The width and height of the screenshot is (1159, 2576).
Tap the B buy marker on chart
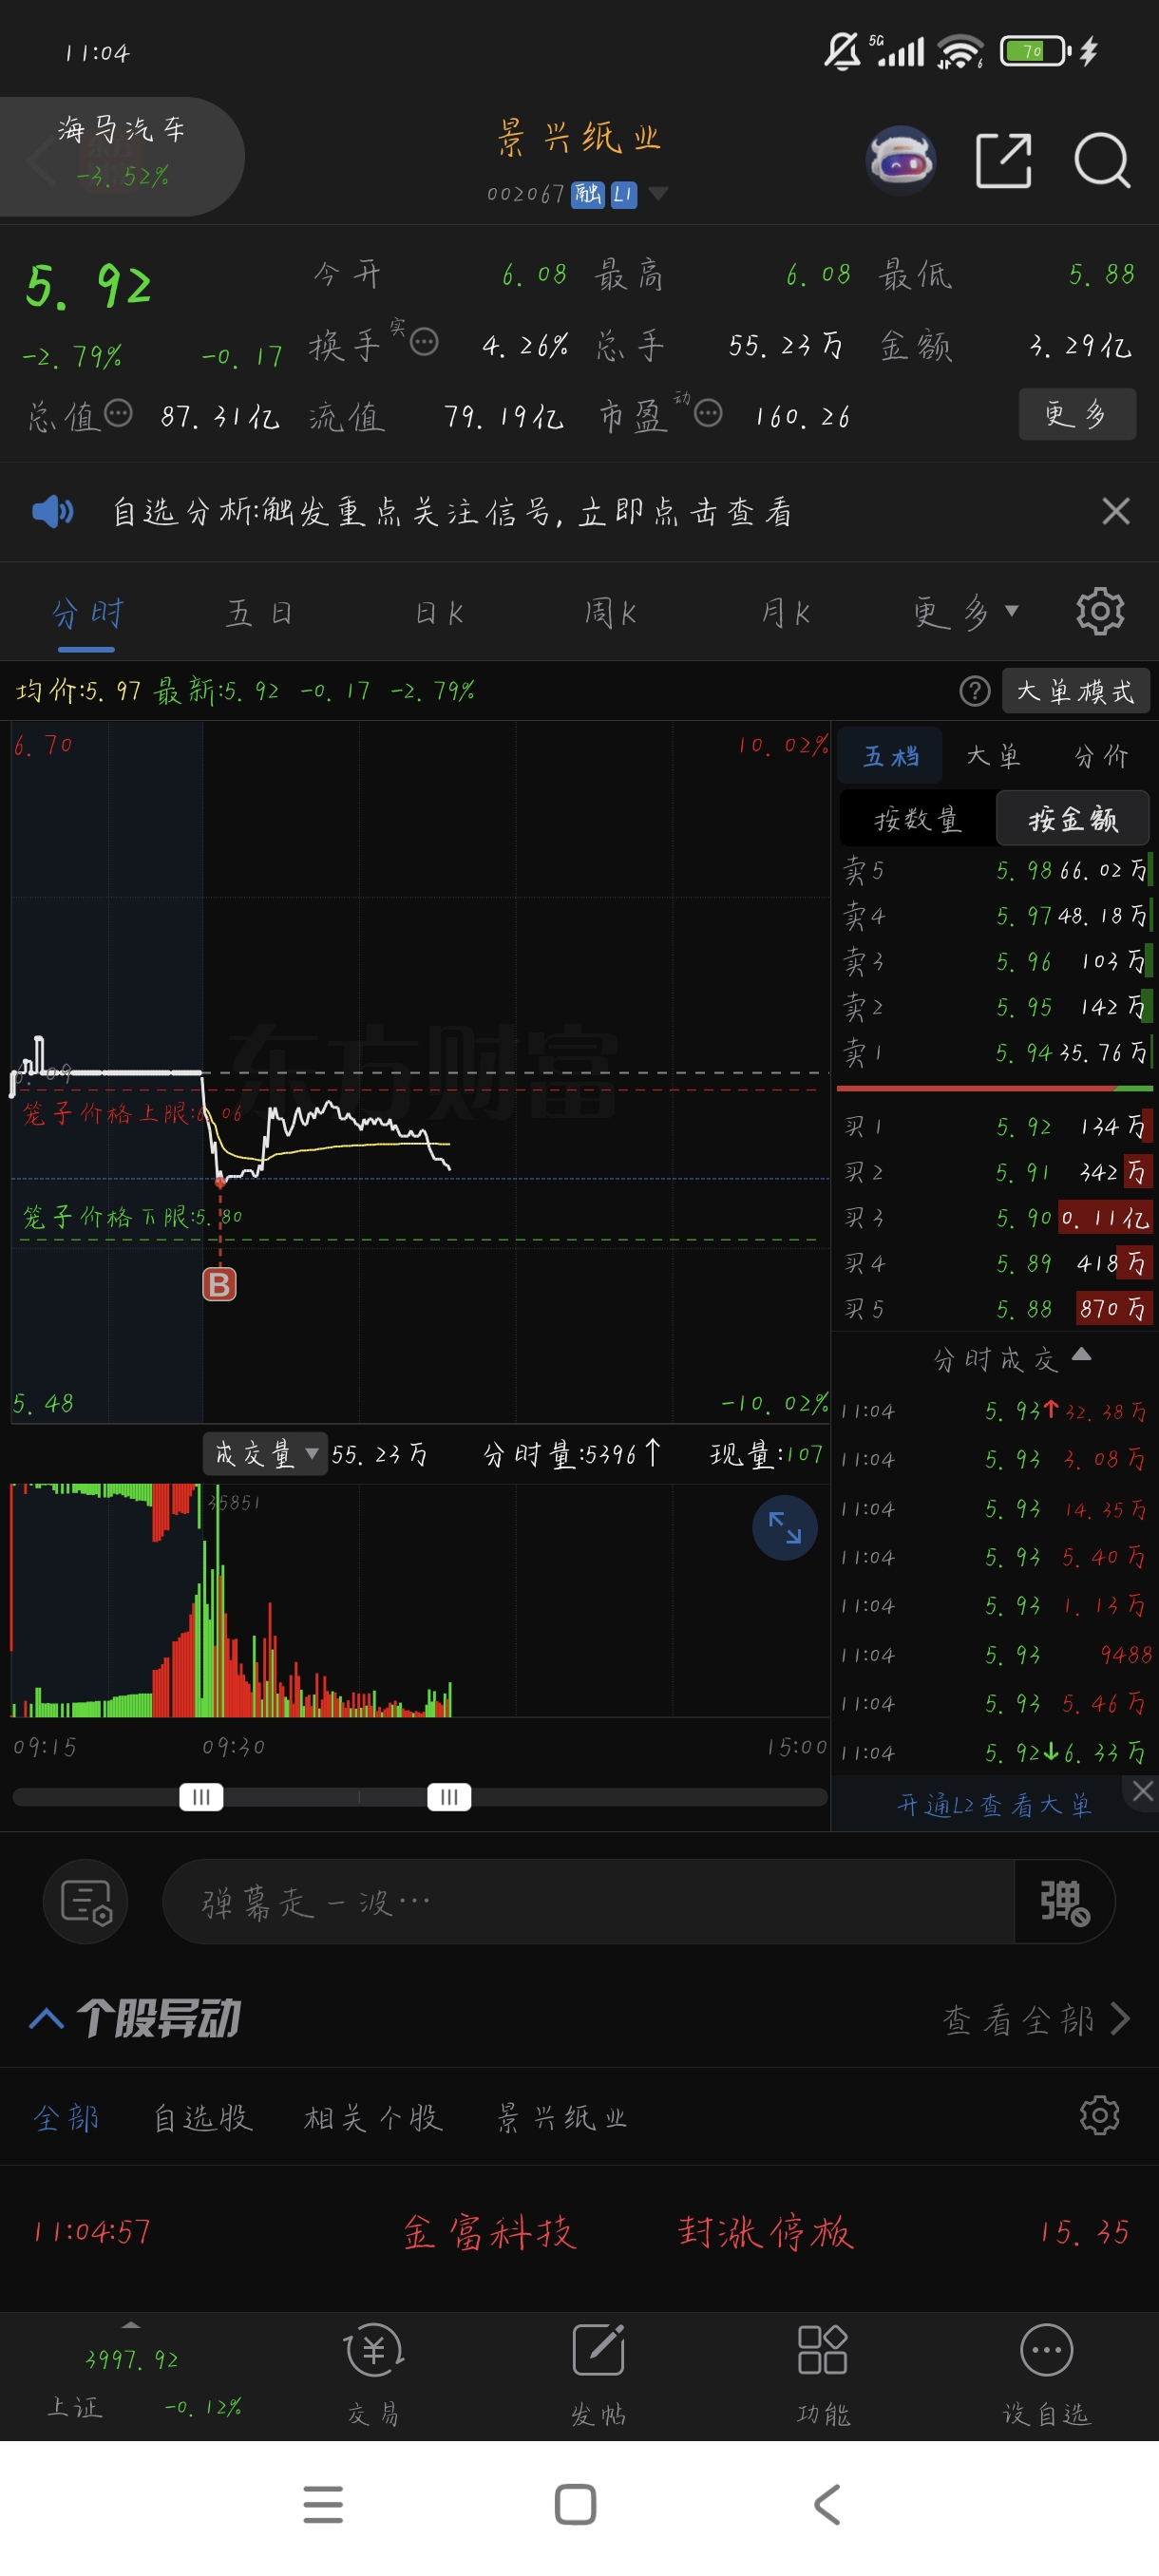coord(220,1284)
